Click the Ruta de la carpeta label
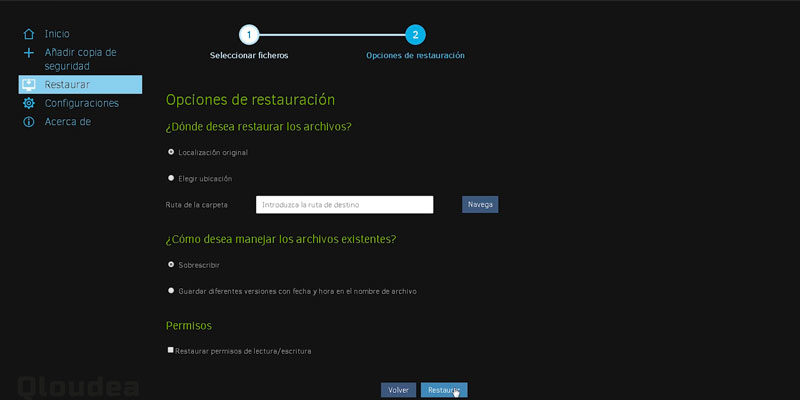The image size is (800, 400). [x=196, y=205]
